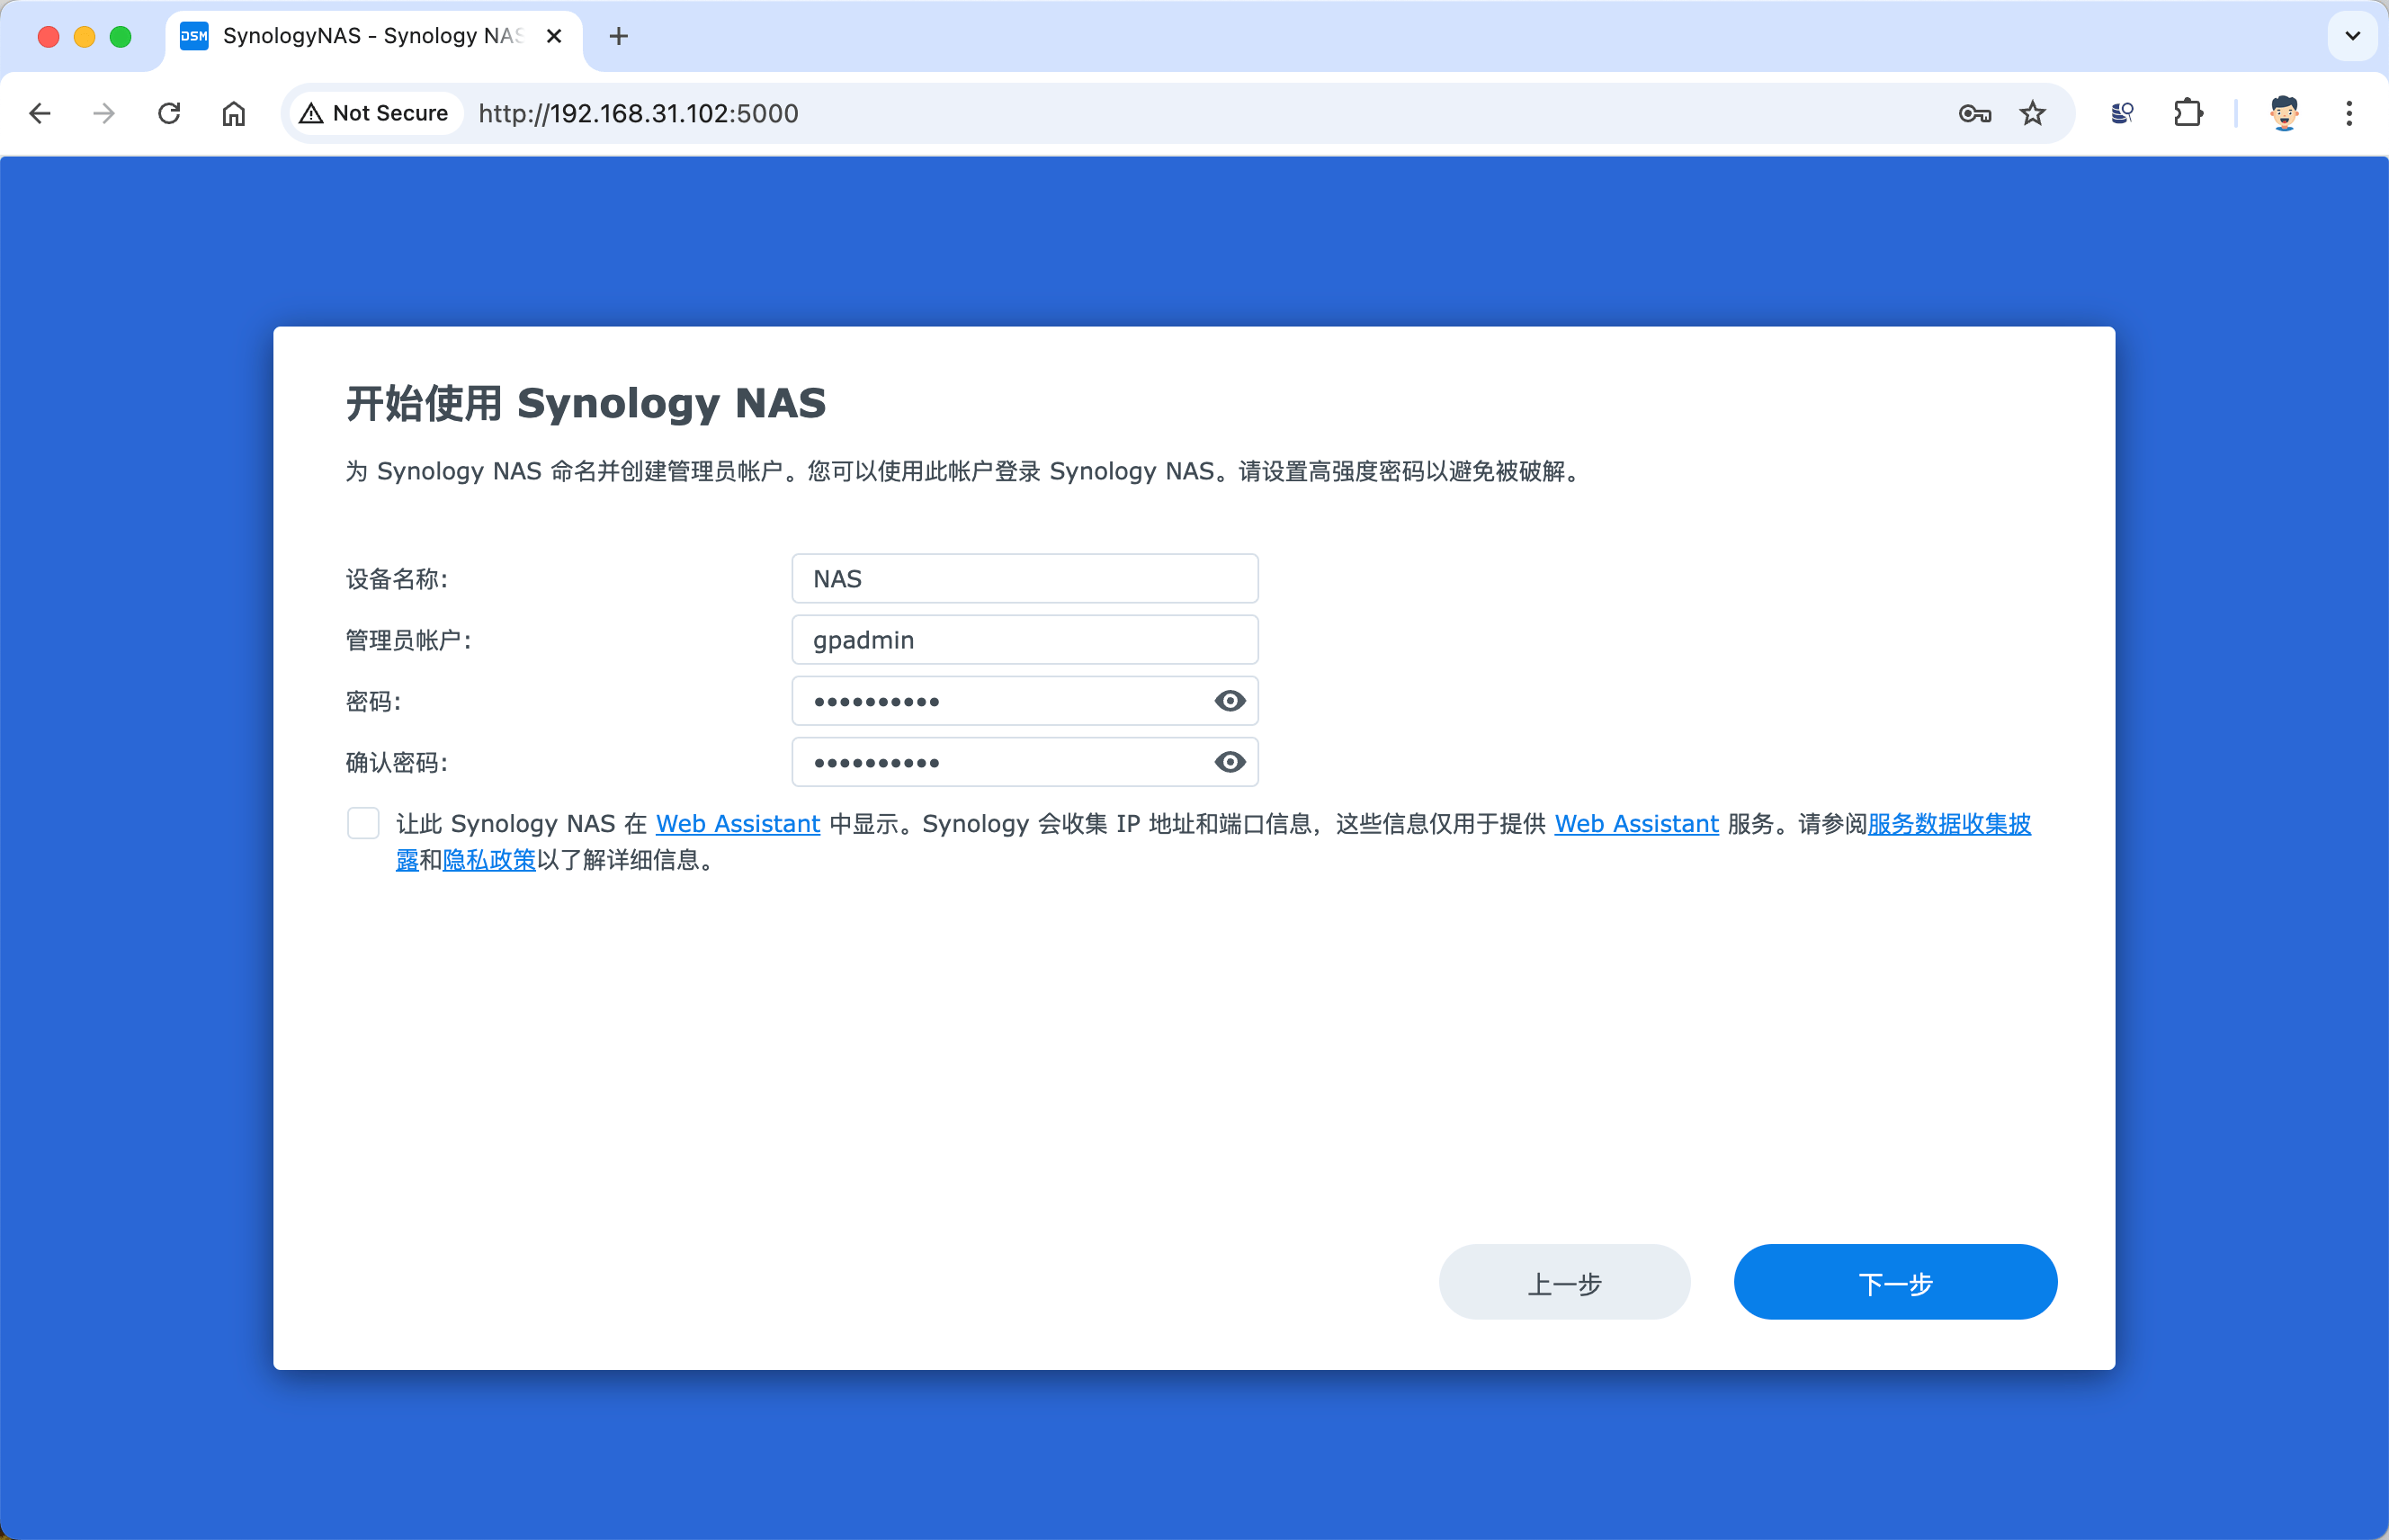Expand the tab search dropdown arrow

2353,36
